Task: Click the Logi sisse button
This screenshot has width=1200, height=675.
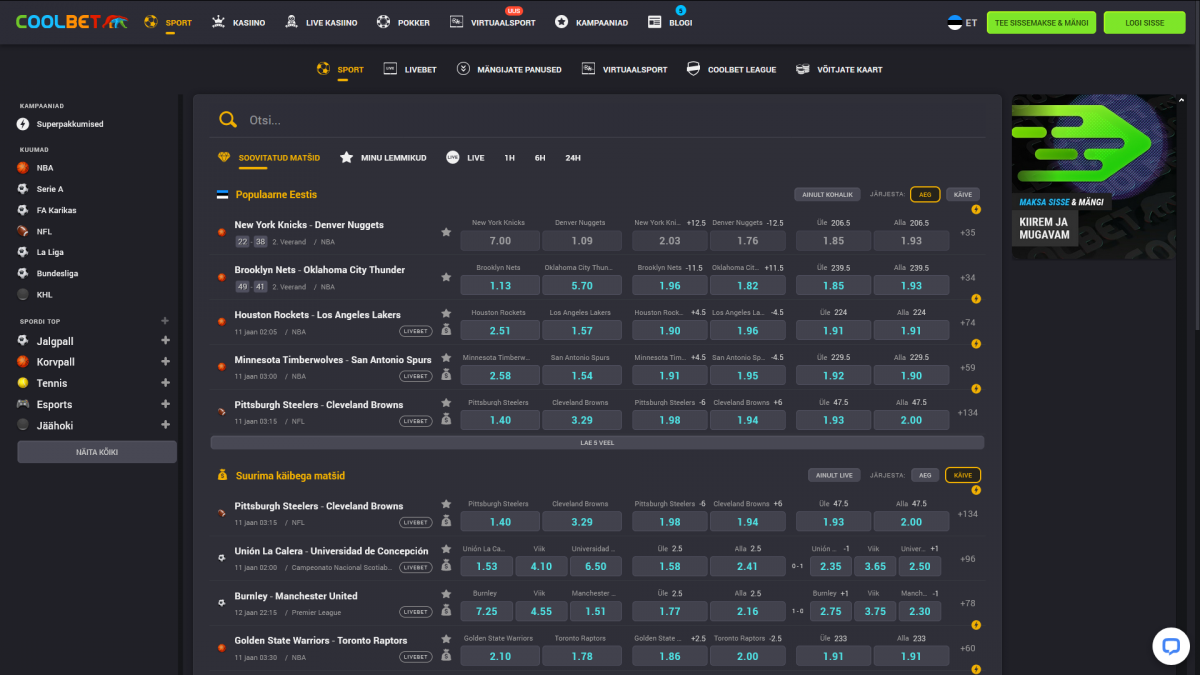Action: [x=1144, y=22]
